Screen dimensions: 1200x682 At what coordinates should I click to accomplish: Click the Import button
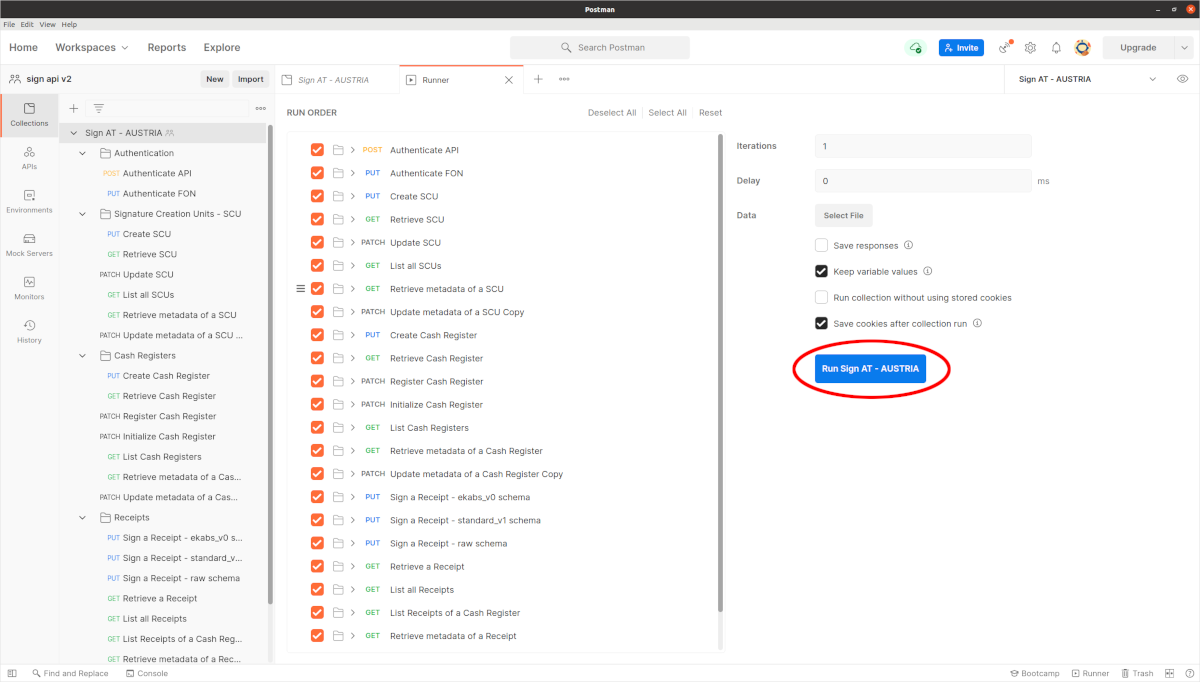251,79
